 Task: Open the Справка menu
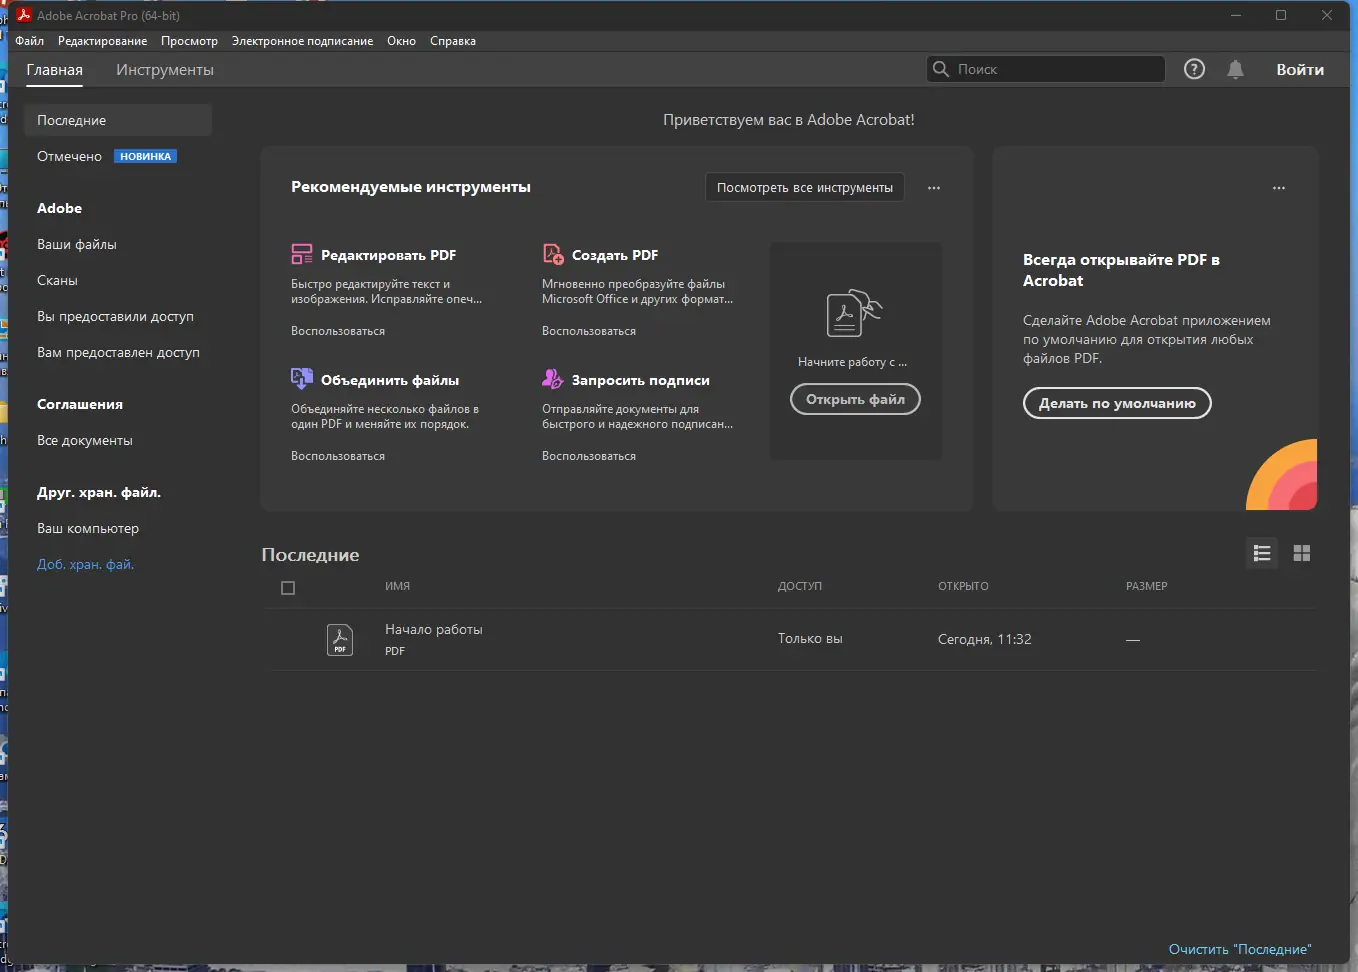453,41
